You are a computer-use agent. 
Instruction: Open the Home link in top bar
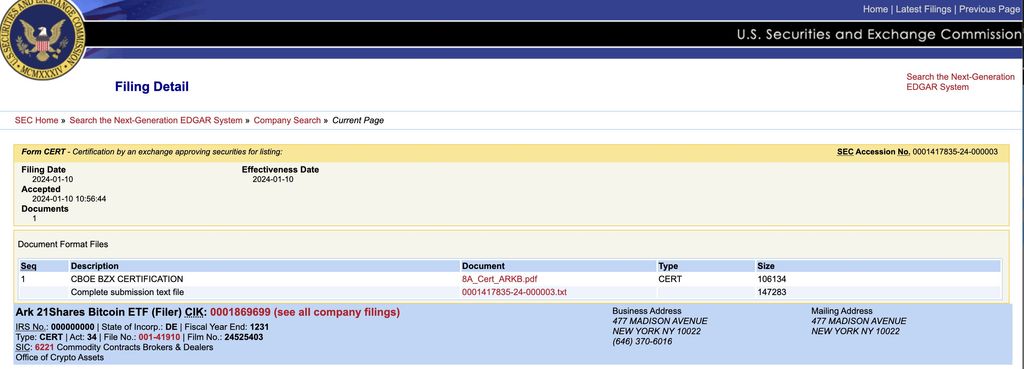click(x=875, y=9)
